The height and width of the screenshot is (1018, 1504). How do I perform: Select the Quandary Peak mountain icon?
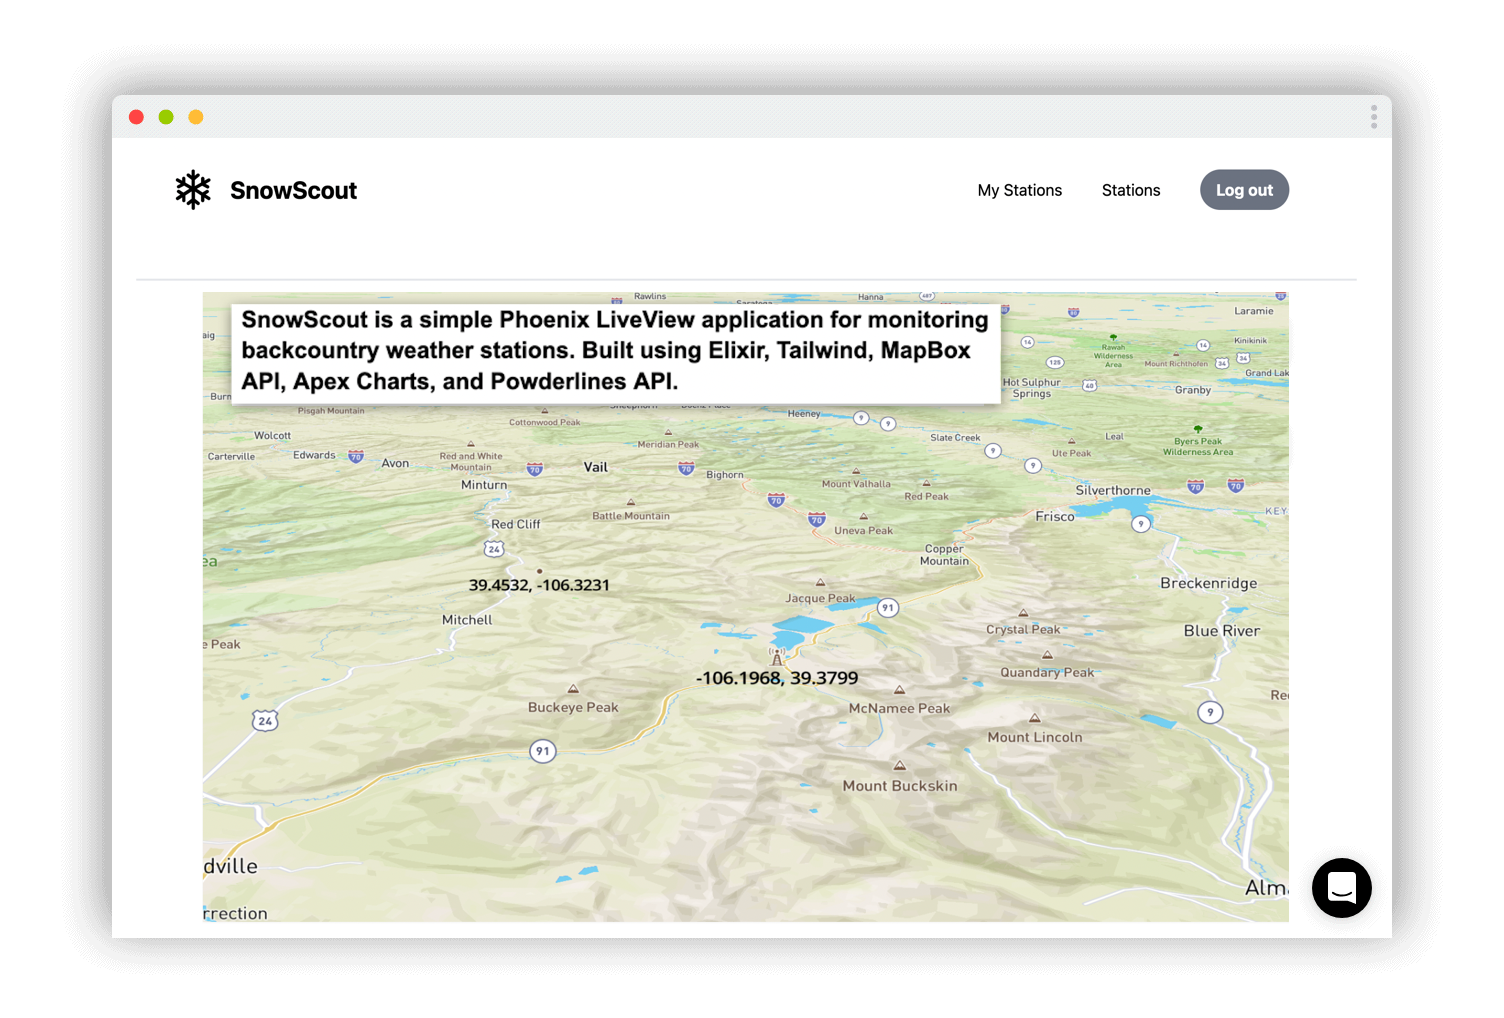(x=1047, y=656)
